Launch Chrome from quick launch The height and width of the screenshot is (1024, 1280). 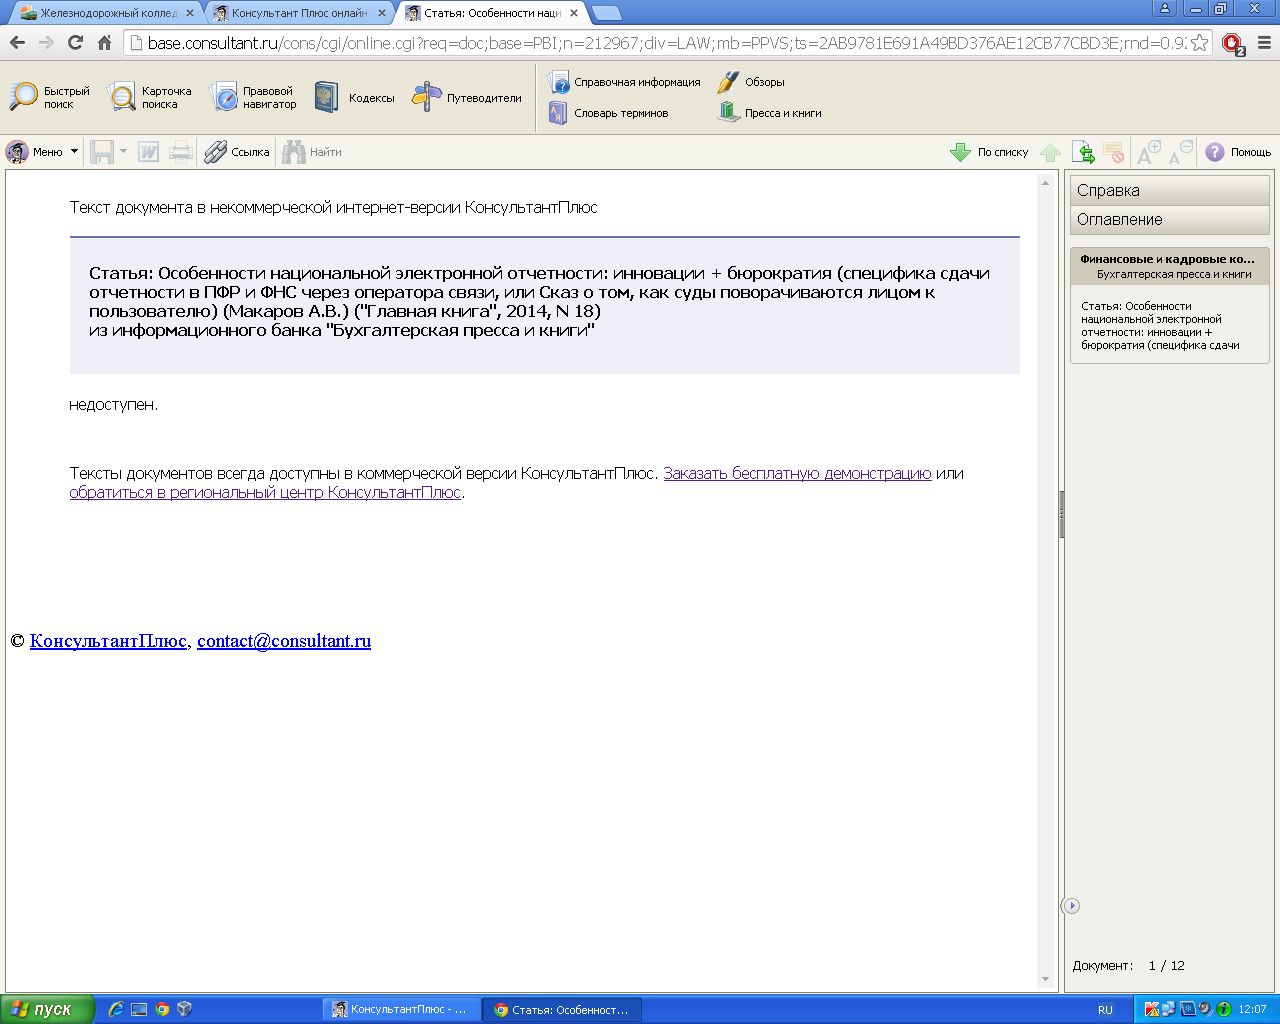(162, 1009)
